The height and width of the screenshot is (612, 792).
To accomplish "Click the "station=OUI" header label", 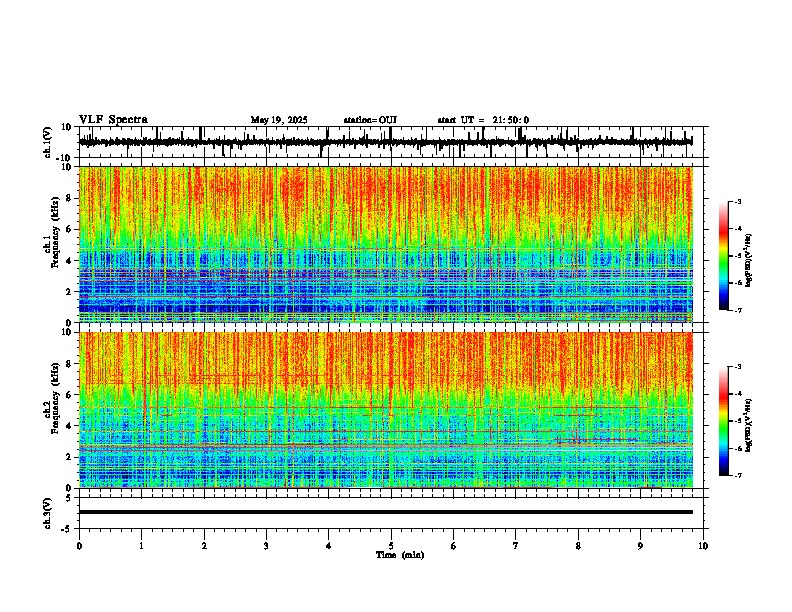I will click(370, 120).
